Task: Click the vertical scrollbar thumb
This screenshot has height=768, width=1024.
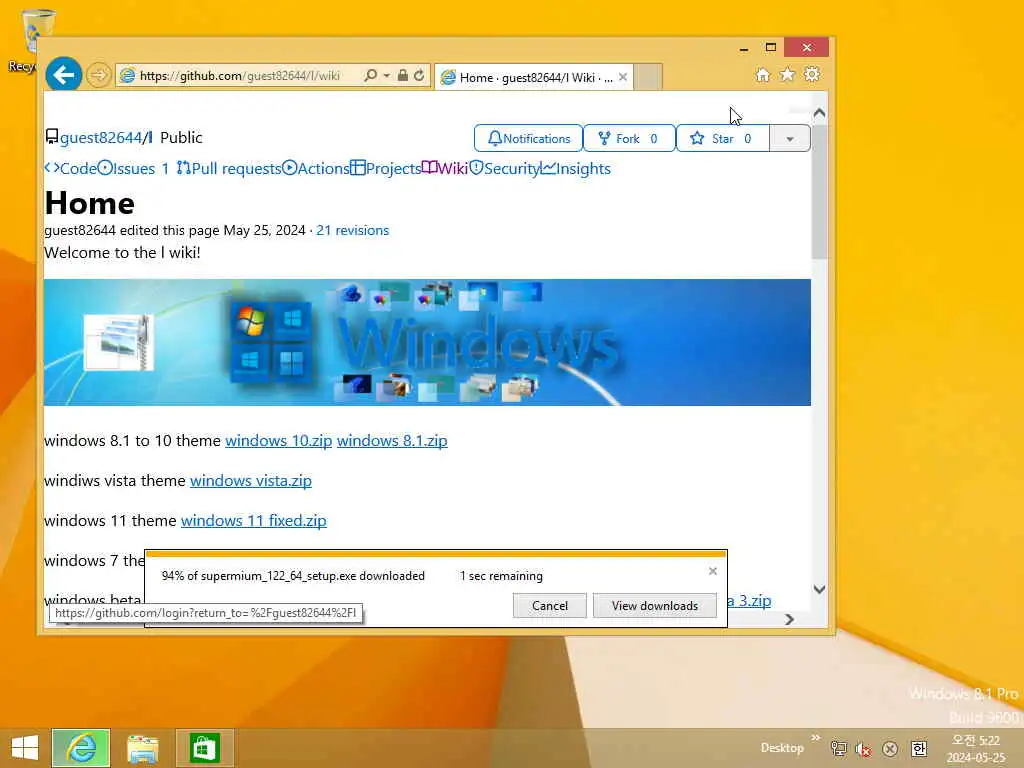Action: (x=820, y=191)
